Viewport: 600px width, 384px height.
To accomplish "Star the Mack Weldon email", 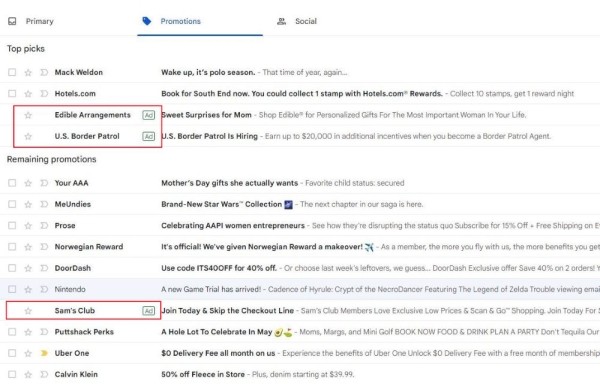I will tap(28, 72).
